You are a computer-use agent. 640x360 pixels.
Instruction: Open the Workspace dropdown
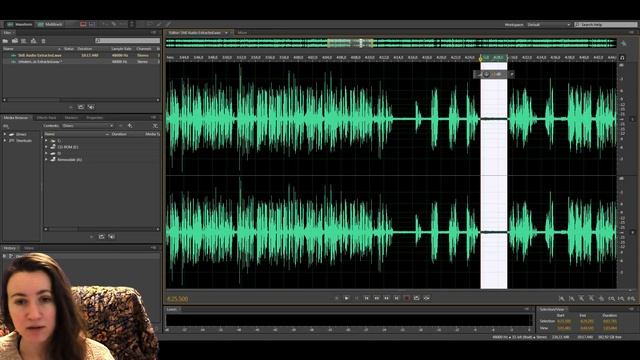coord(548,25)
